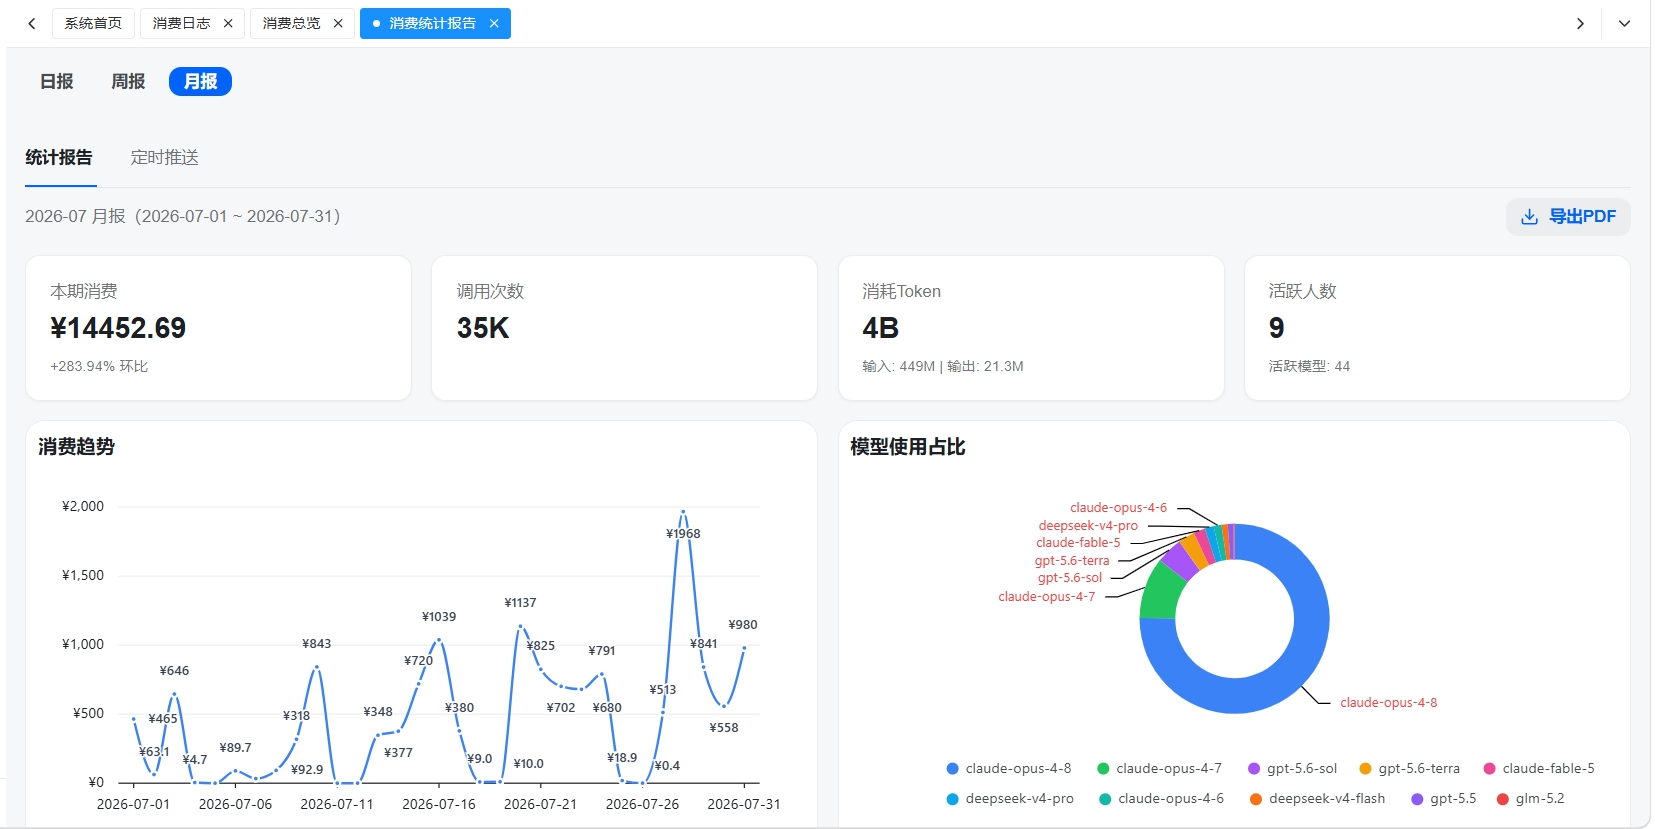
Task: Click the claude-opus-4-7 pie callout label
Action: (x=1046, y=597)
